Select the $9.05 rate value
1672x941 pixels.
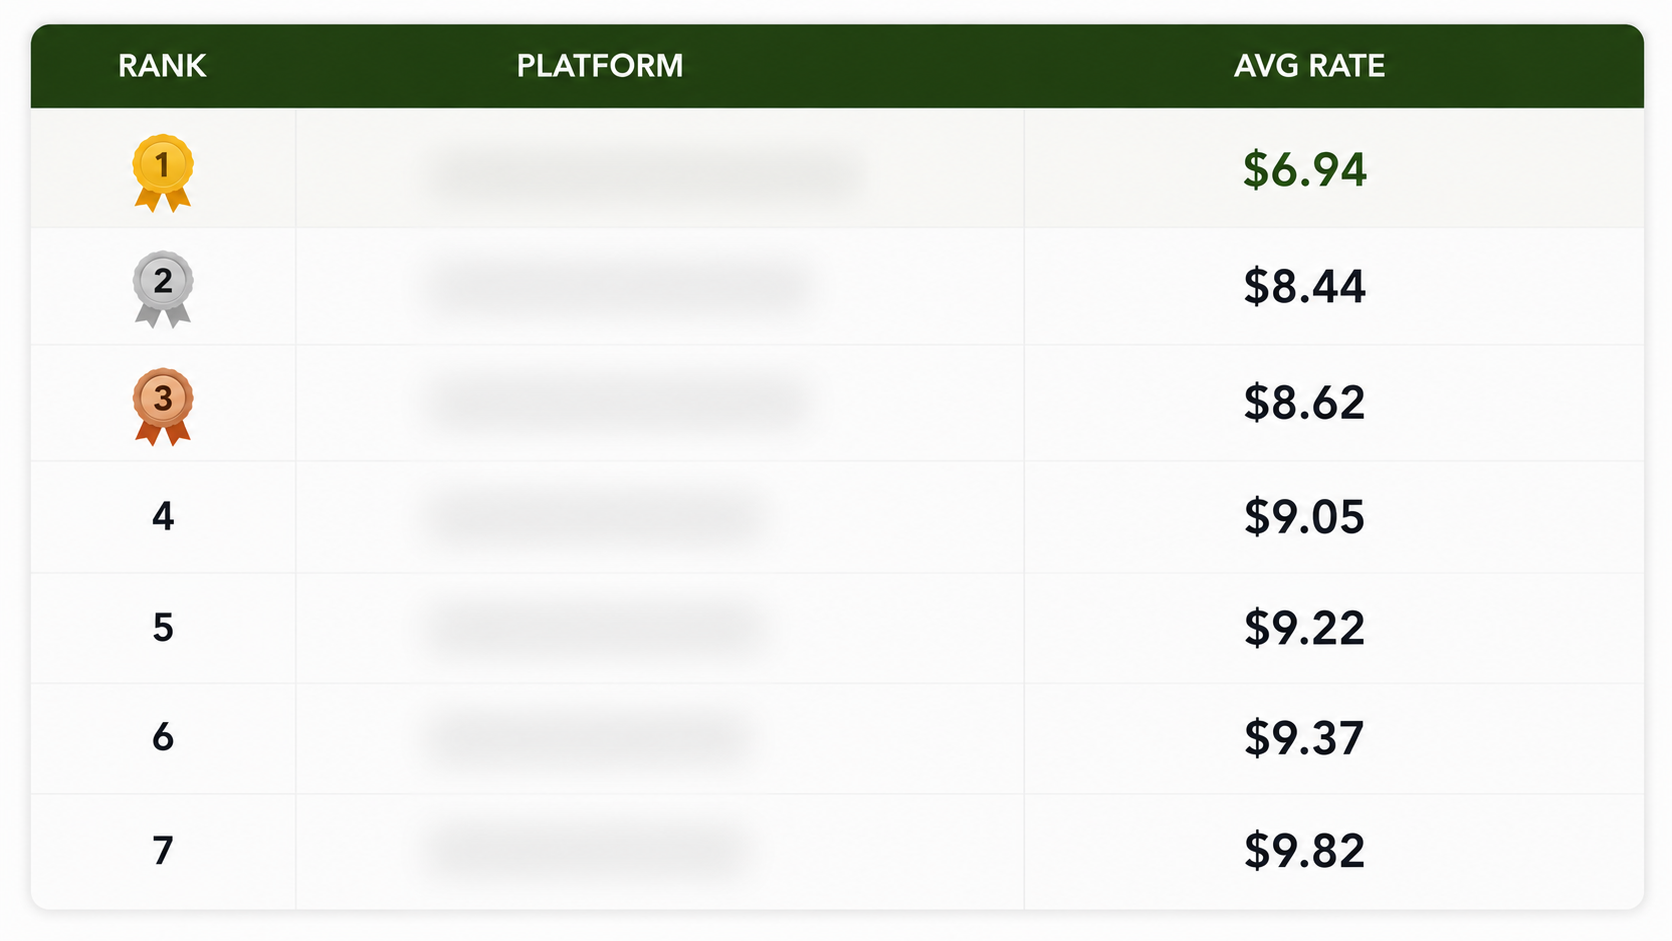[x=1304, y=517]
